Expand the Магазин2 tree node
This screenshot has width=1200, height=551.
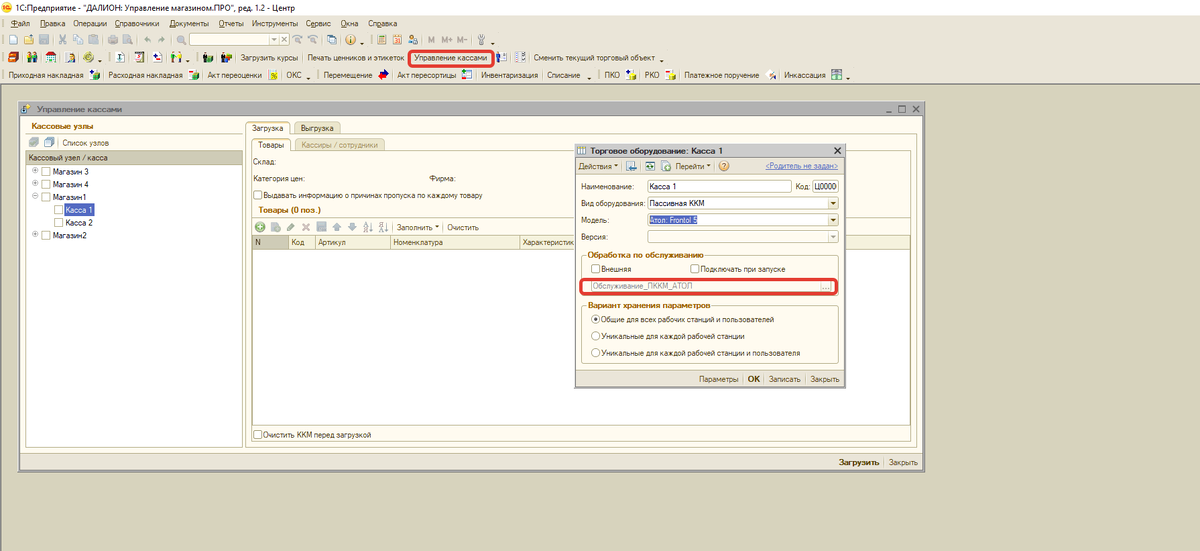[x=35, y=235]
